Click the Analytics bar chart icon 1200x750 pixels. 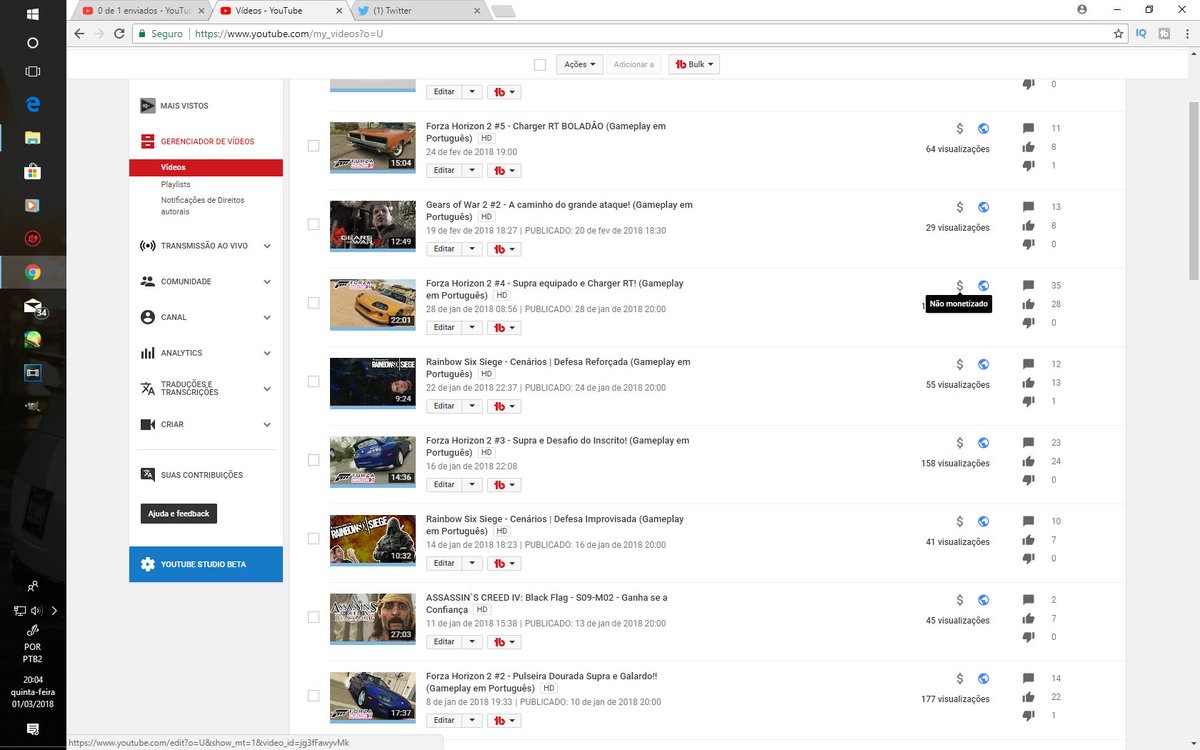point(148,353)
